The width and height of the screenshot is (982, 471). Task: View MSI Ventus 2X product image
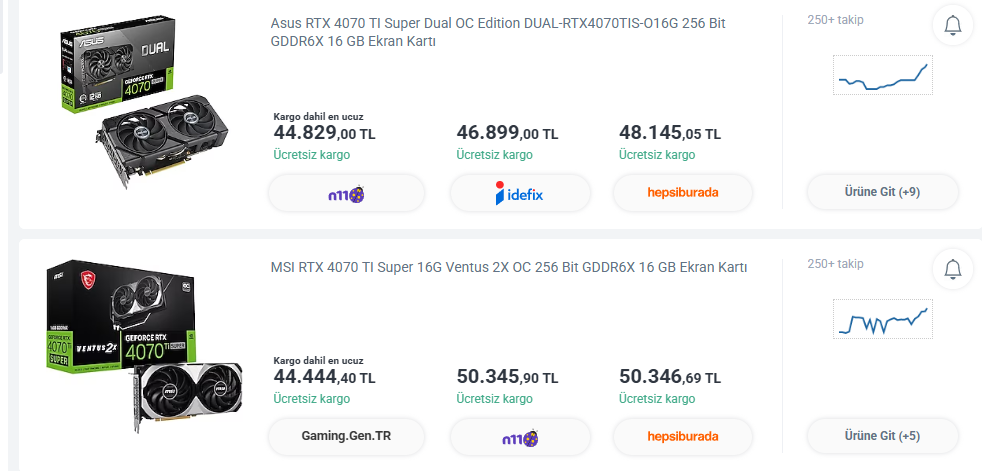pyautogui.click(x=138, y=344)
